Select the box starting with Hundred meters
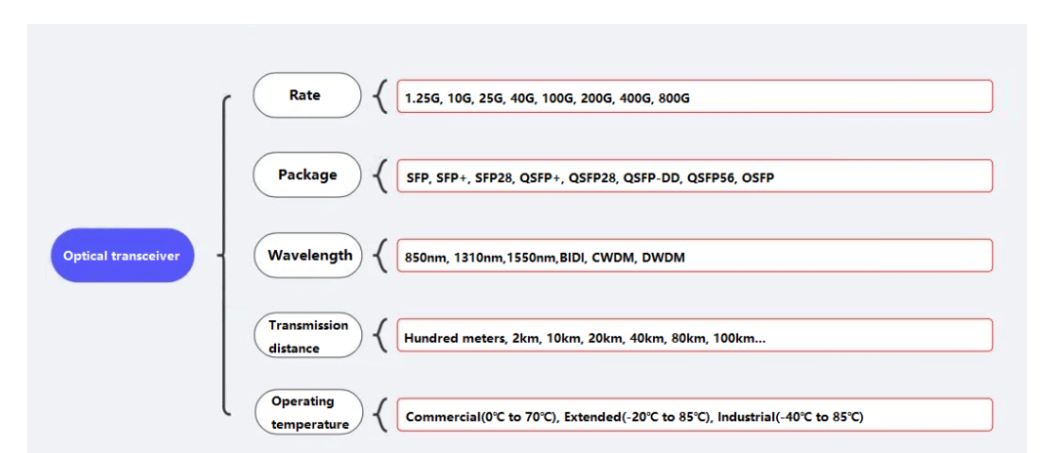 click(694, 336)
